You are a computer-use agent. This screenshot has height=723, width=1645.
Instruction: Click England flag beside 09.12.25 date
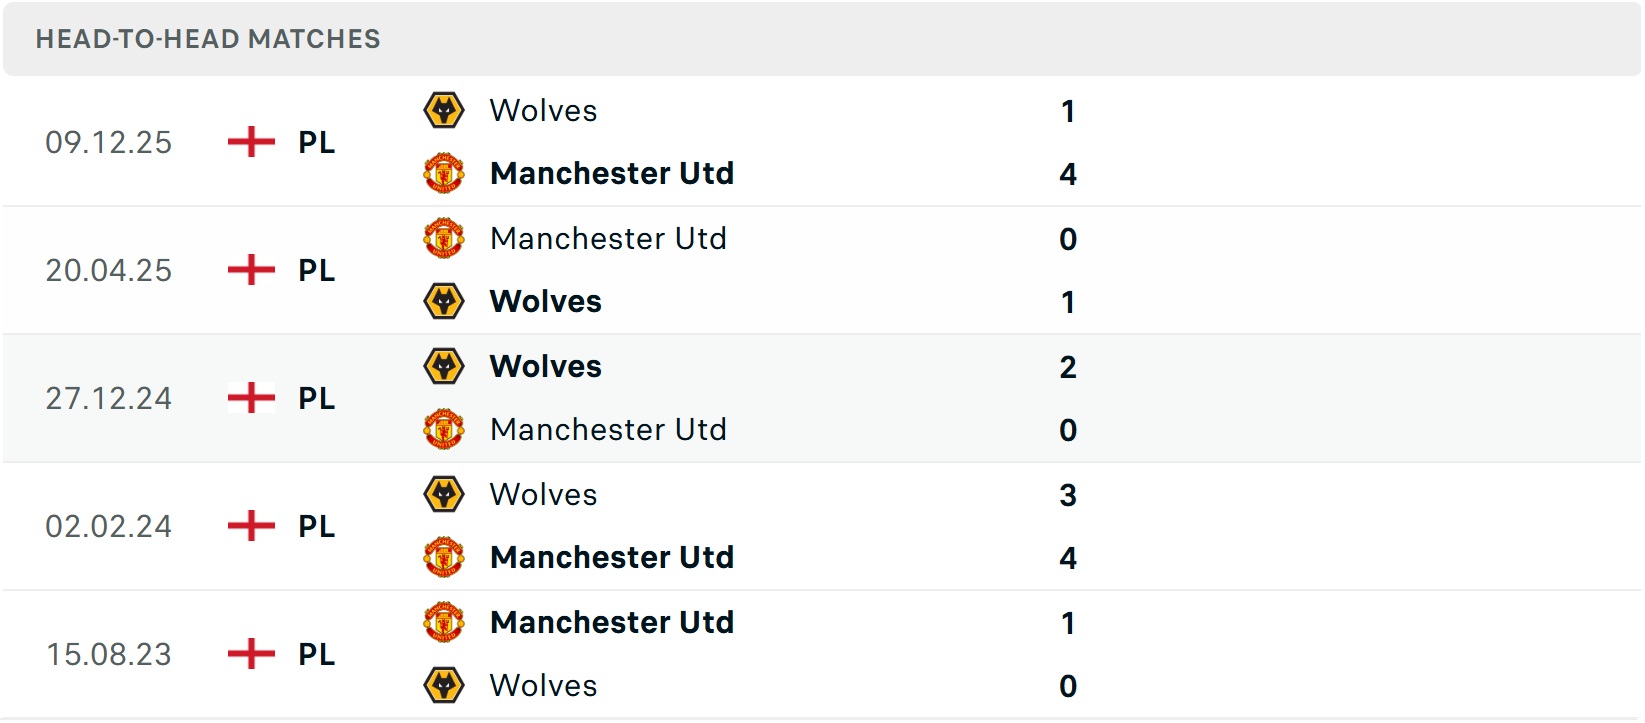pyautogui.click(x=251, y=142)
